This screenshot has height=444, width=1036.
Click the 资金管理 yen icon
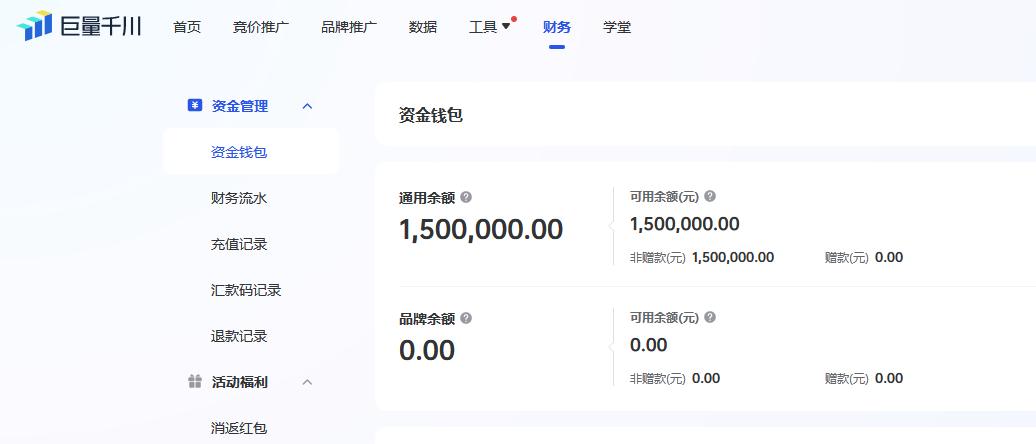(x=194, y=106)
